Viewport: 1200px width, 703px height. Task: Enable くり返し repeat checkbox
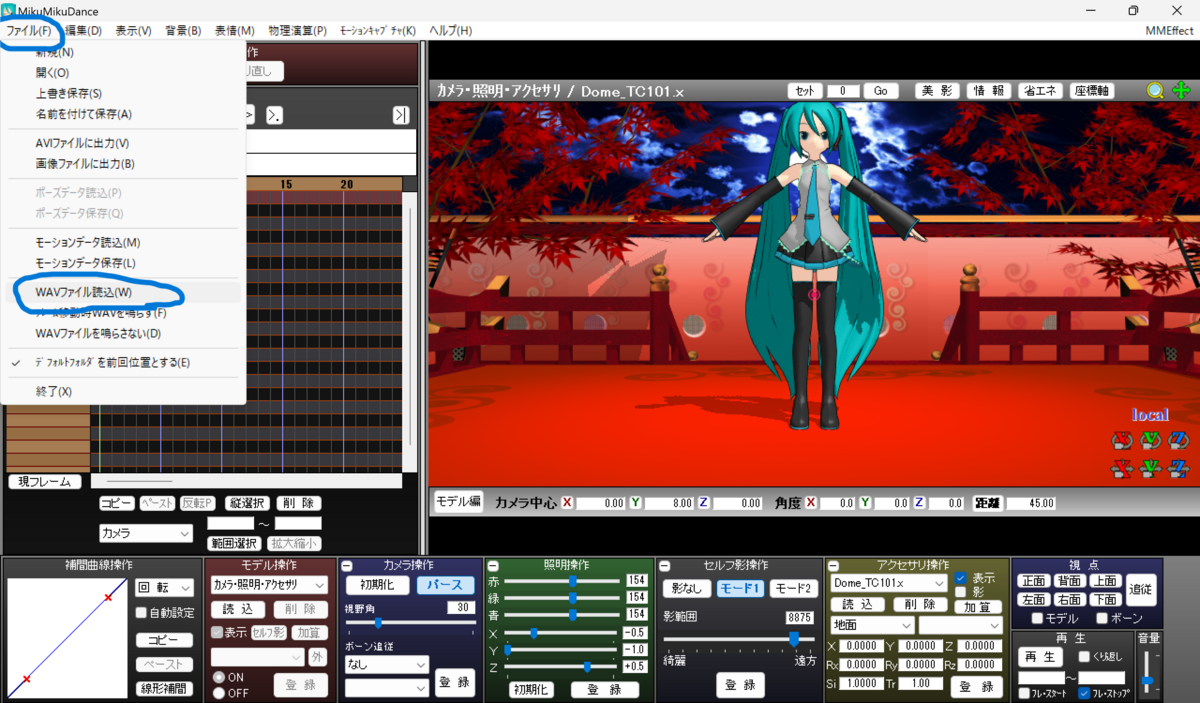(1084, 657)
